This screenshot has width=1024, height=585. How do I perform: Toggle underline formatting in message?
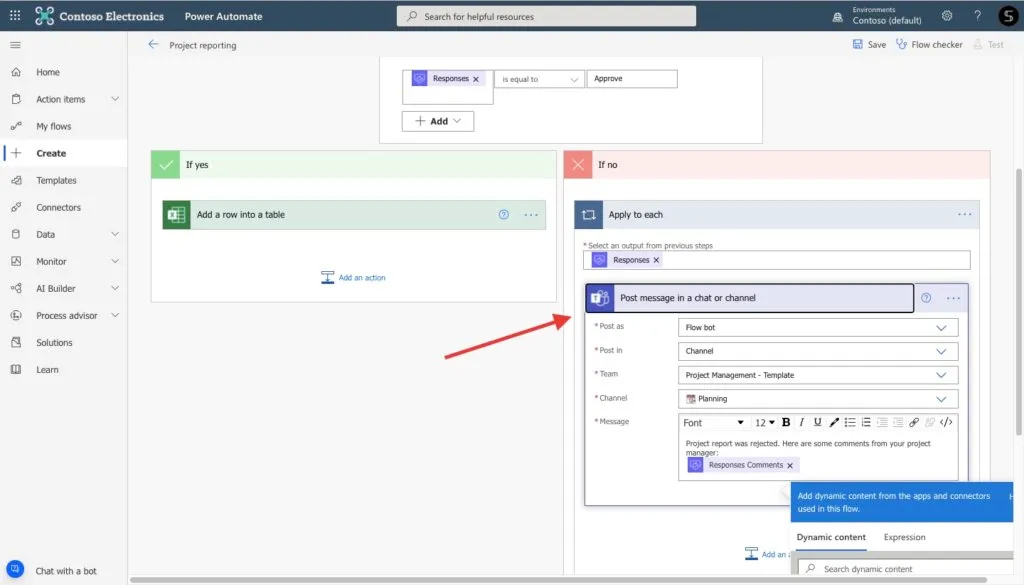coord(817,422)
